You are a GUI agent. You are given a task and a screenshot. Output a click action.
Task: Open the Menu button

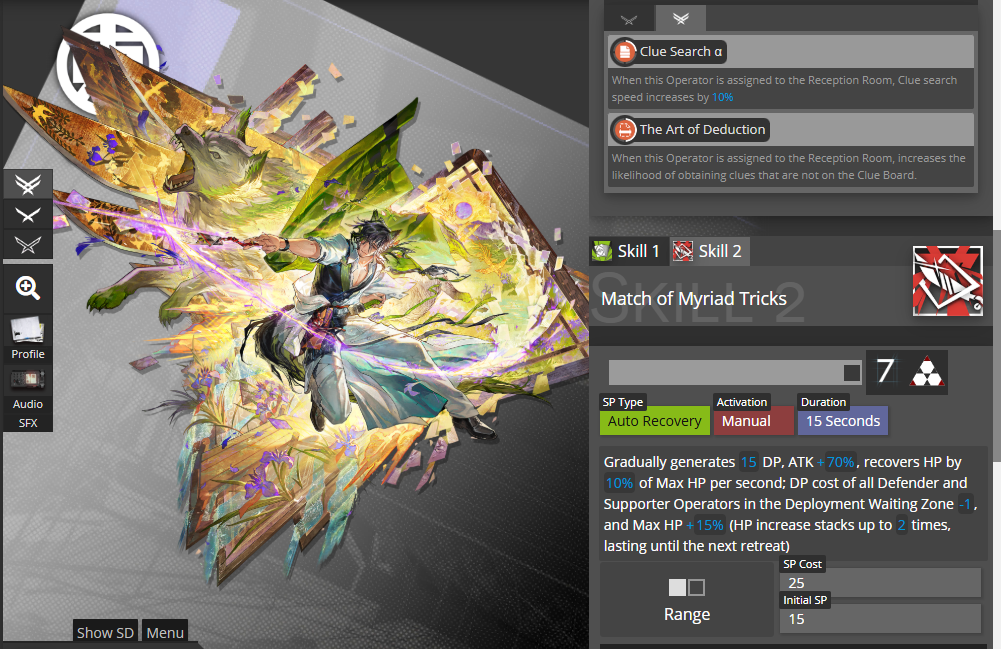pos(165,632)
